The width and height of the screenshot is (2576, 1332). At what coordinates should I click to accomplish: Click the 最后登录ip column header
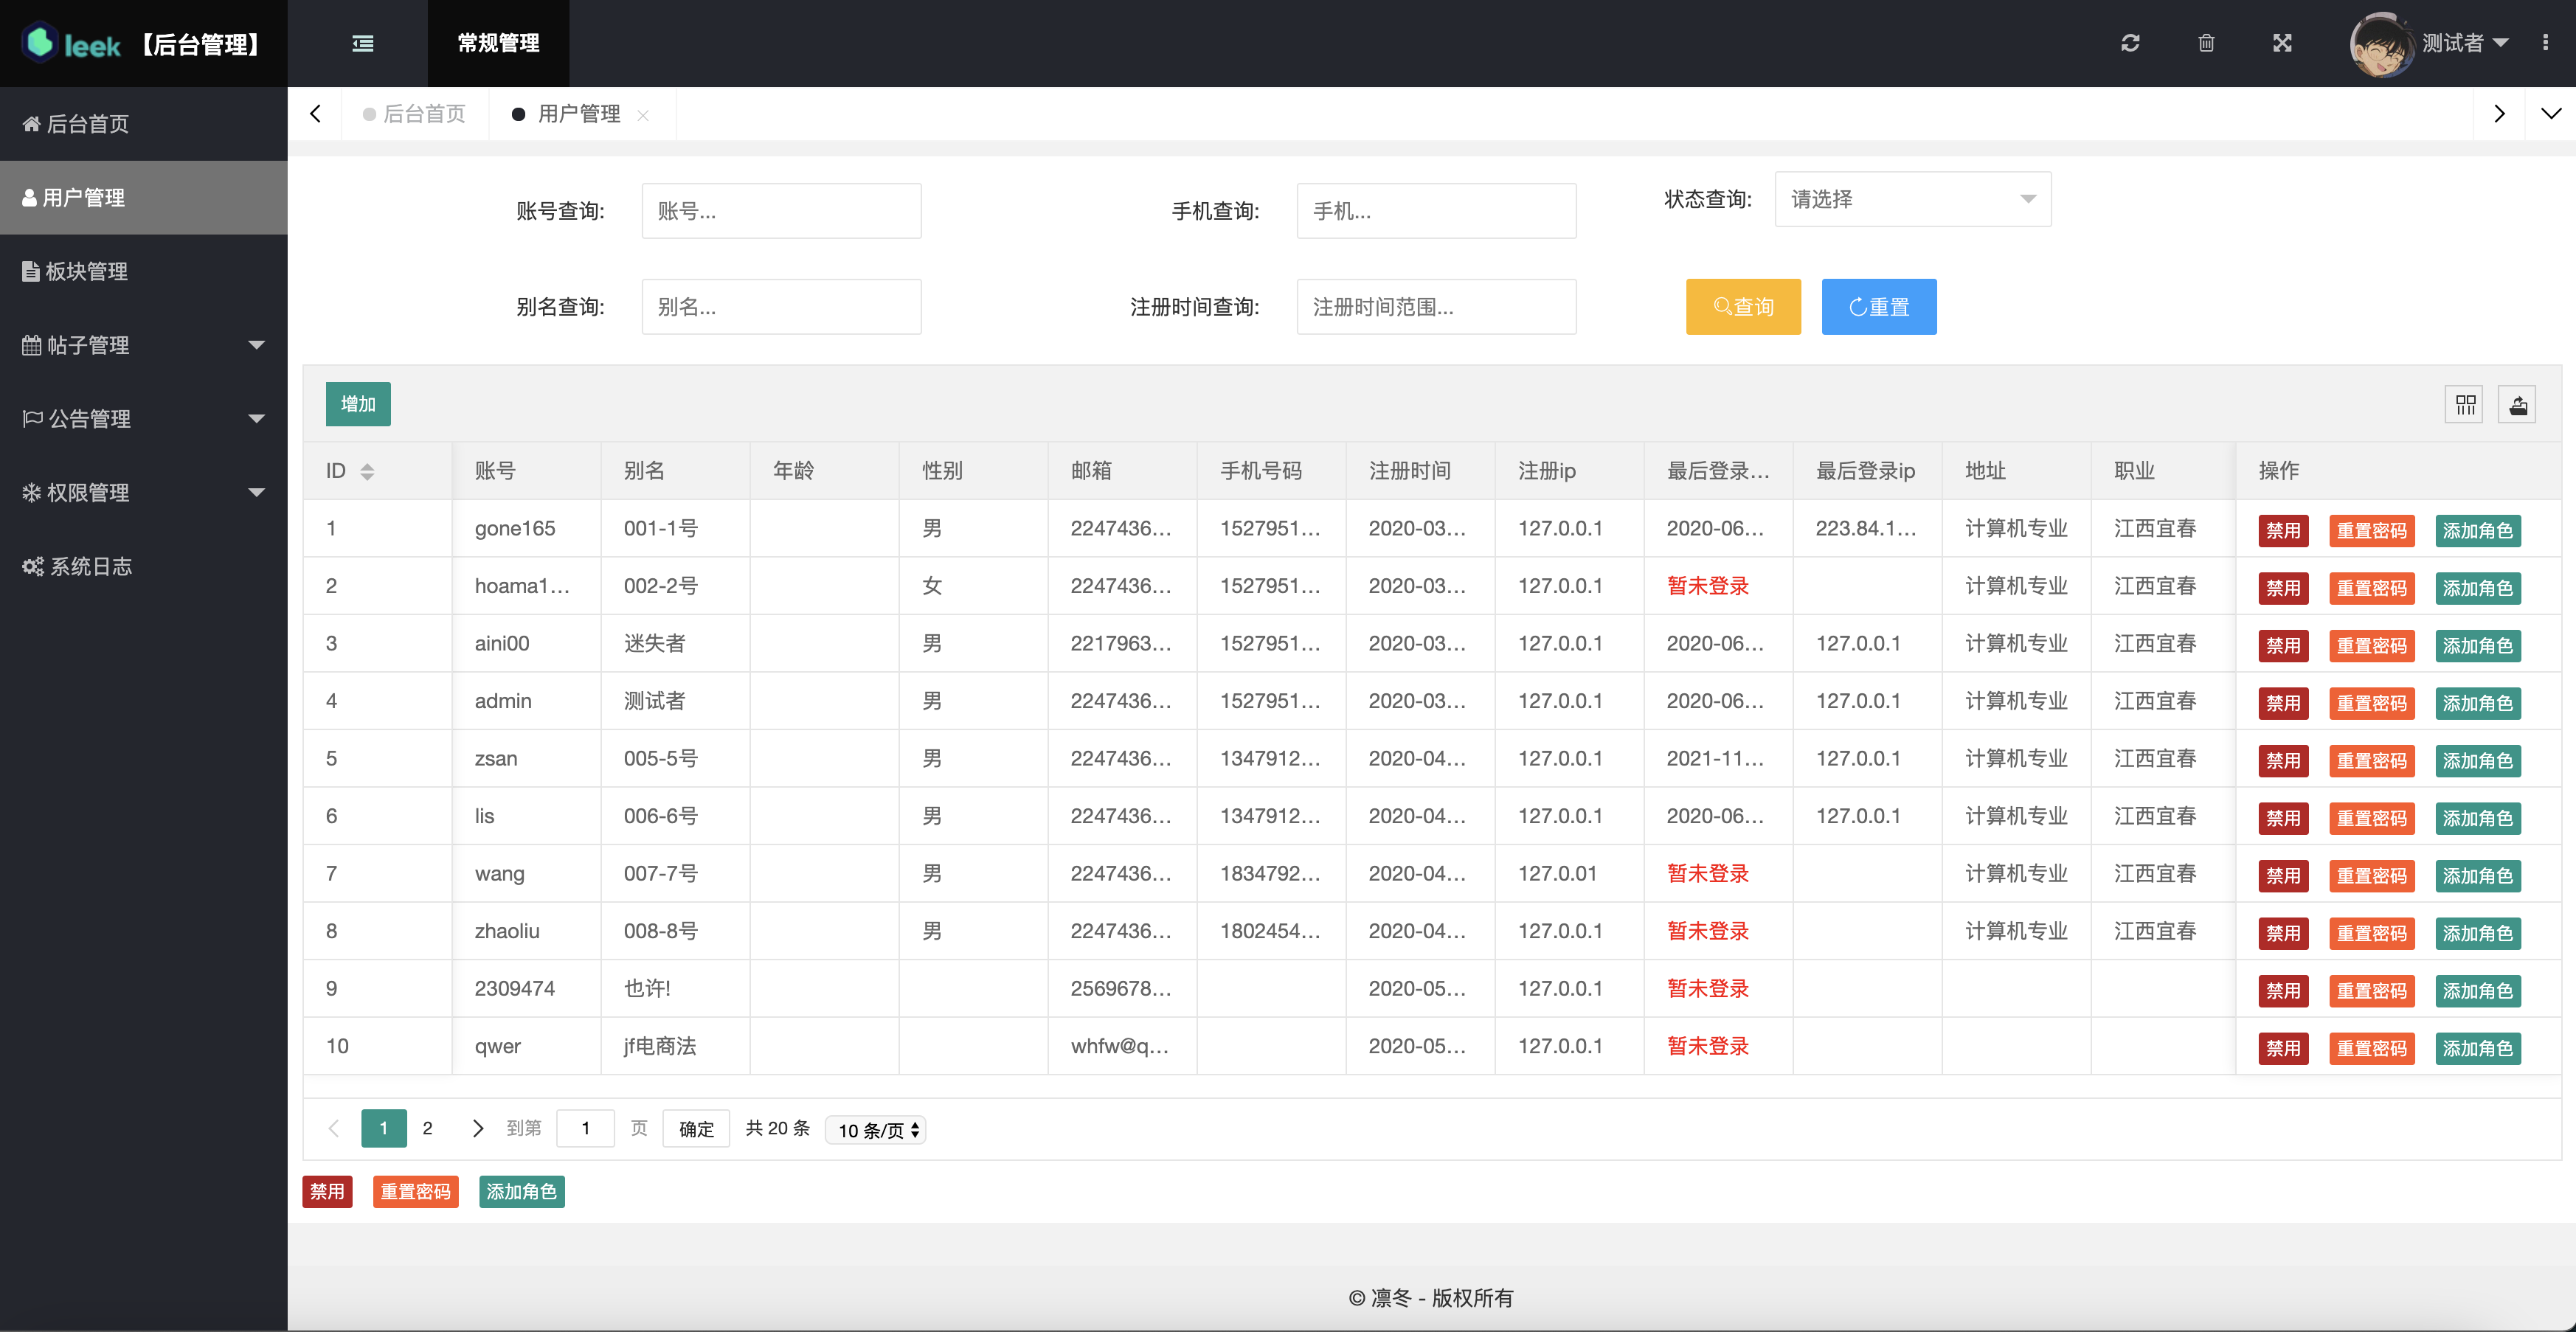tap(1867, 471)
